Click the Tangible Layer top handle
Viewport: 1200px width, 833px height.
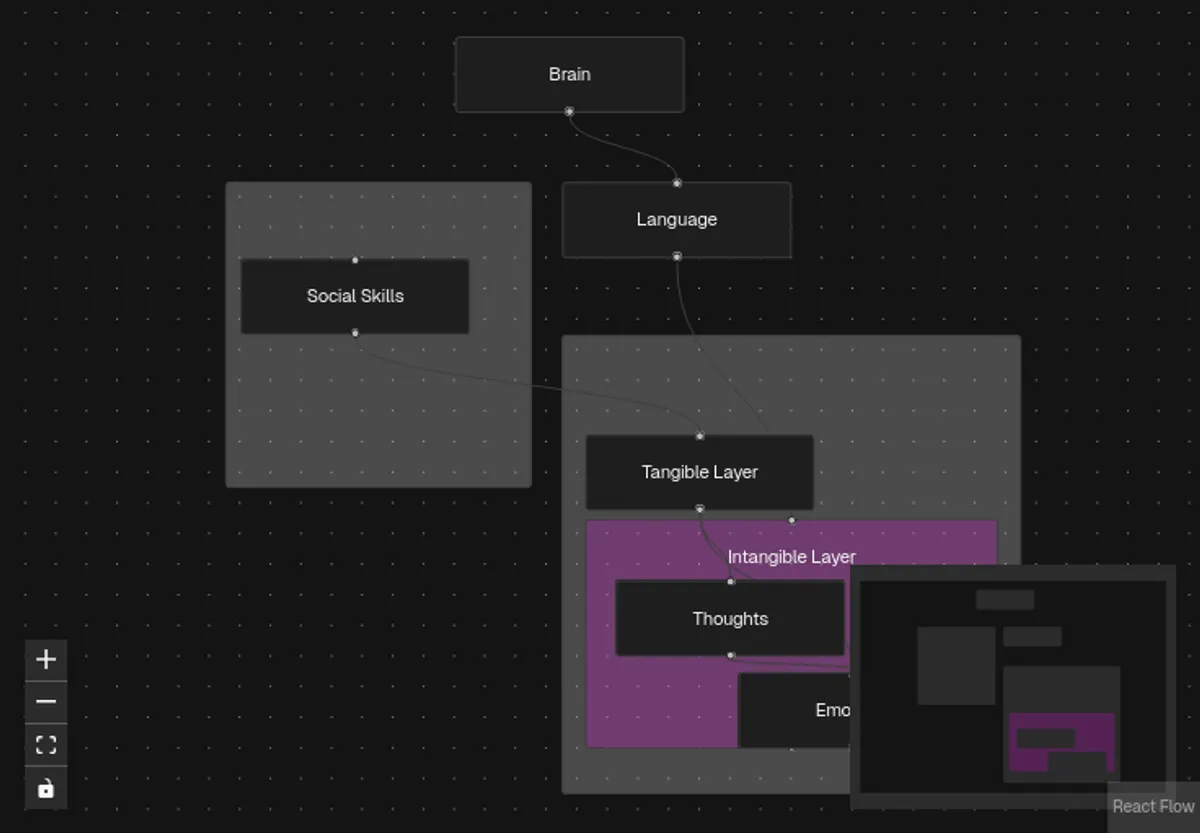coord(700,436)
